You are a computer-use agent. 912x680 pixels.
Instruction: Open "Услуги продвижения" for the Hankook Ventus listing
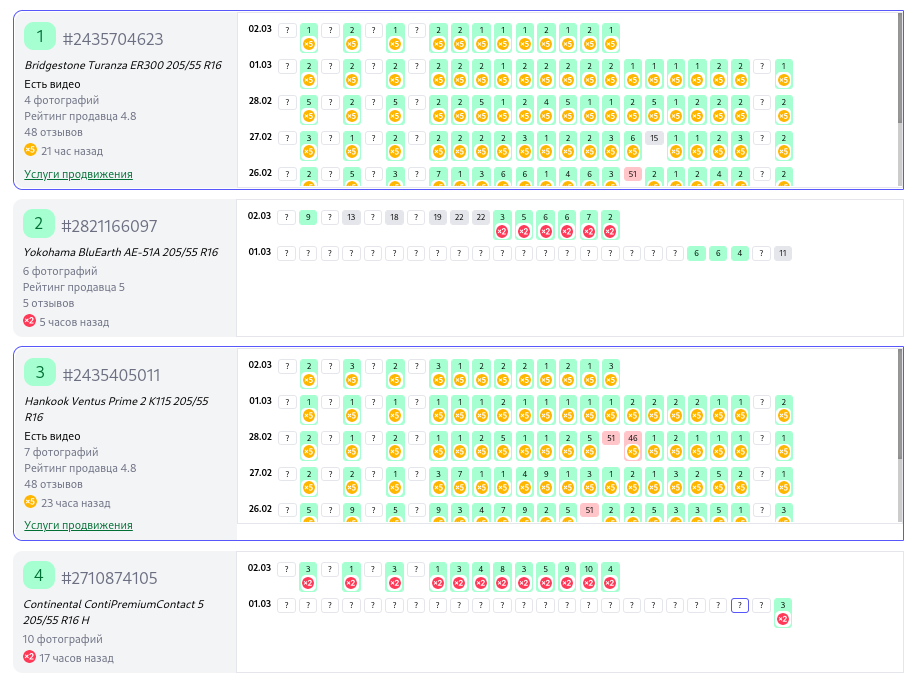tap(78, 525)
